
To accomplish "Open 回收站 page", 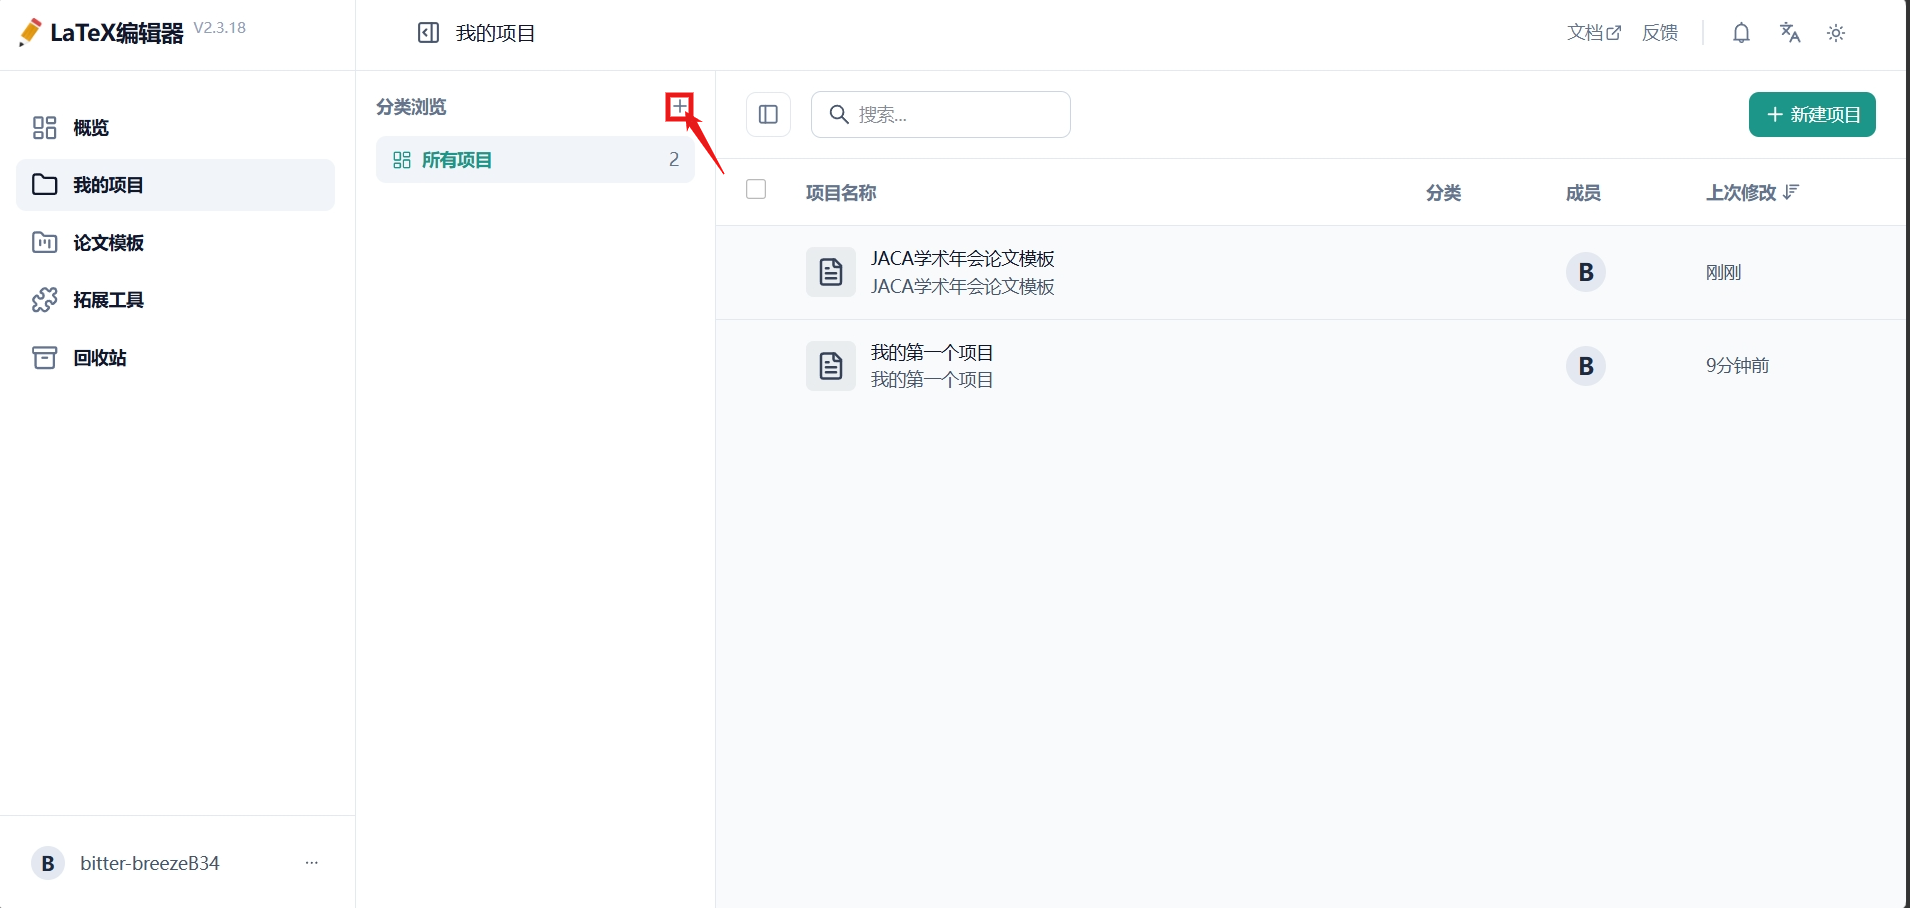I will coord(175,358).
